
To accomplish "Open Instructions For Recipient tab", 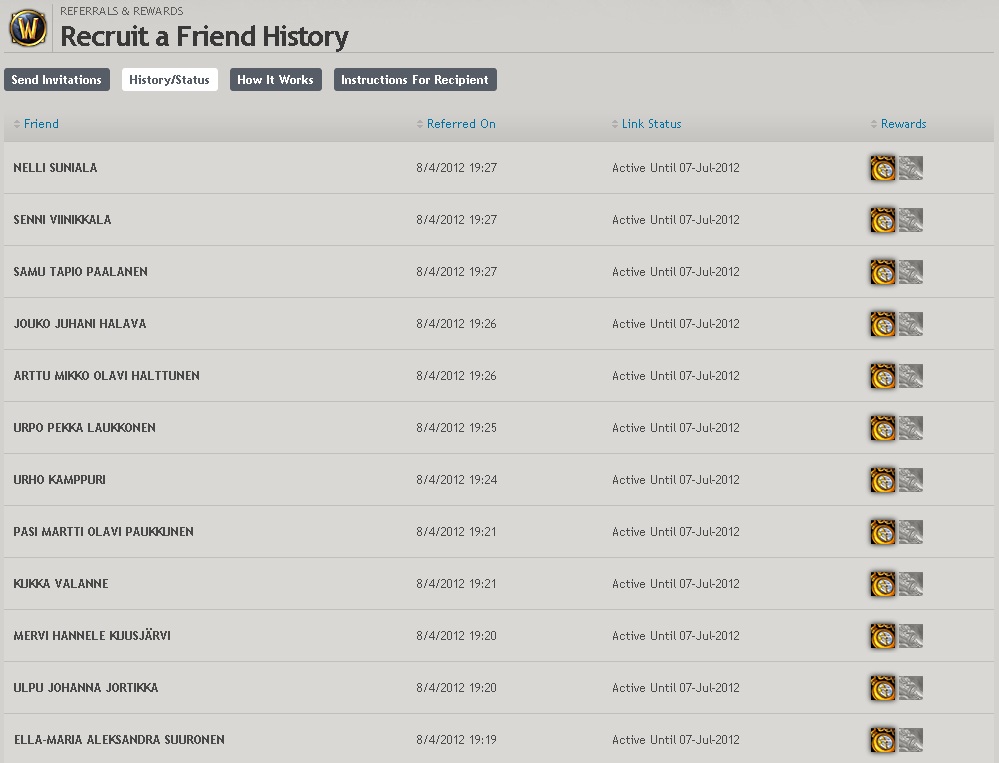I will pyautogui.click(x=414, y=80).
